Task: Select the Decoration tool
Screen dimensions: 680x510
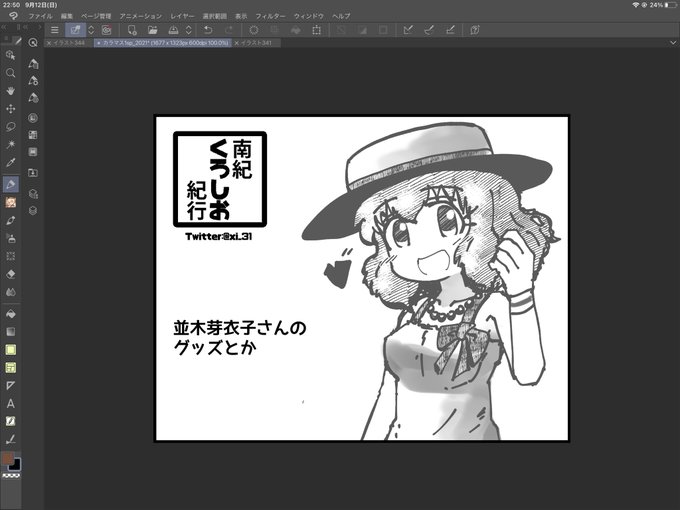Action: pyautogui.click(x=10, y=256)
